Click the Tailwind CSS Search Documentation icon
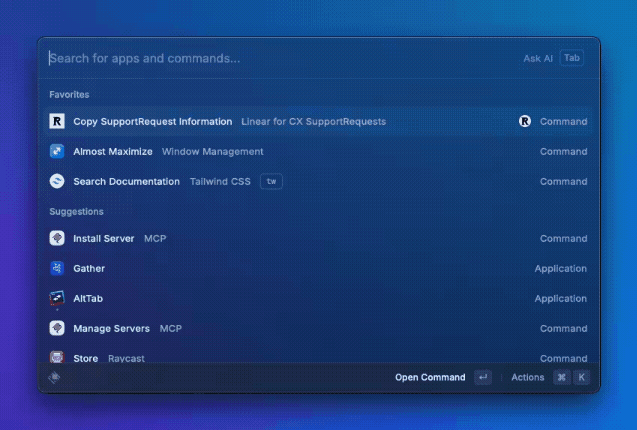Screen dimensions: 637x430 57,181
